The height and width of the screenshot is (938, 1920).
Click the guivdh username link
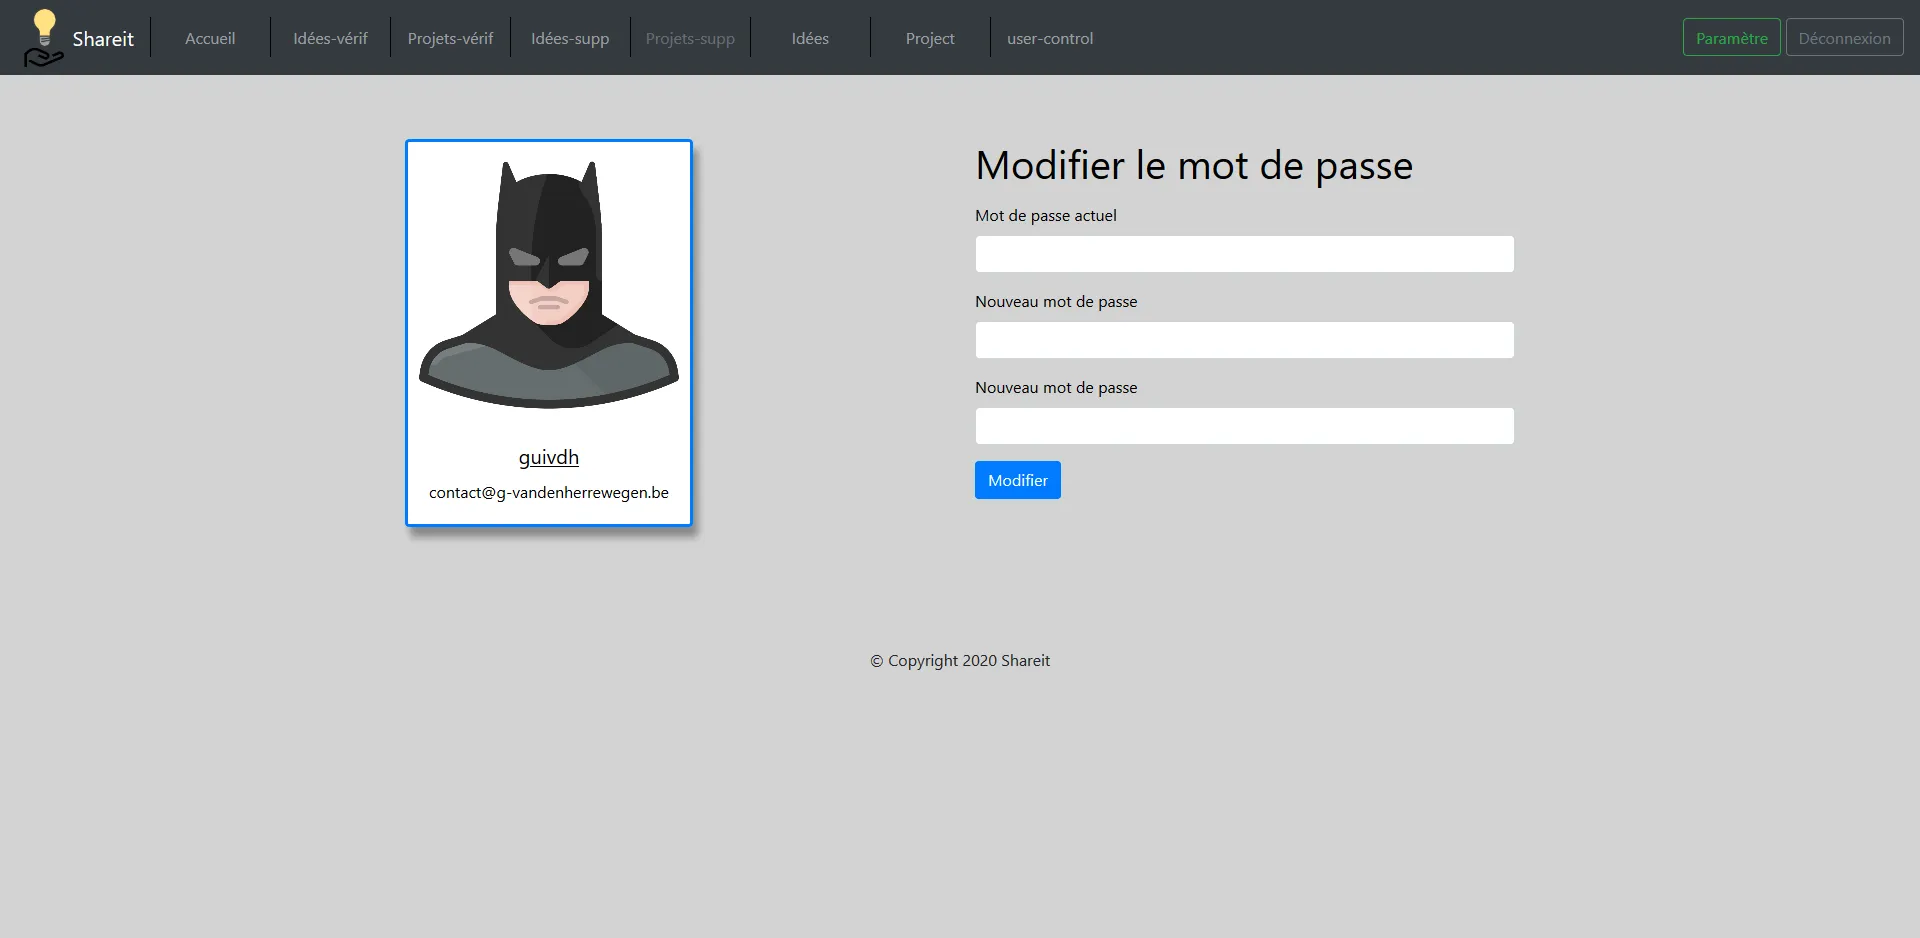(549, 457)
